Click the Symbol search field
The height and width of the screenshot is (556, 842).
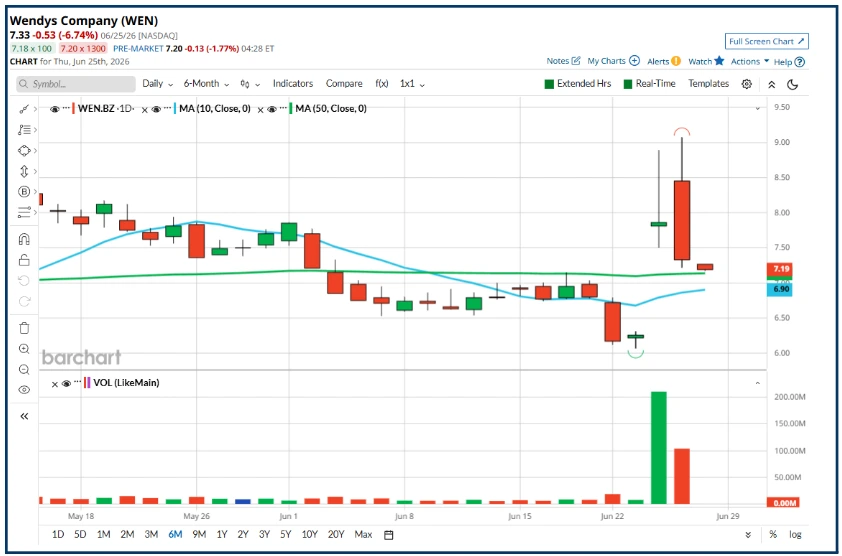coord(76,84)
